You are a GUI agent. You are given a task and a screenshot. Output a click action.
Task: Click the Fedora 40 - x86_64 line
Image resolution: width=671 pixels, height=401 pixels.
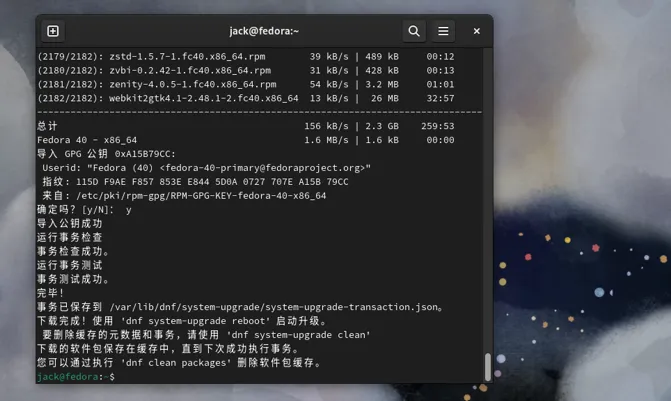[x=246, y=140]
